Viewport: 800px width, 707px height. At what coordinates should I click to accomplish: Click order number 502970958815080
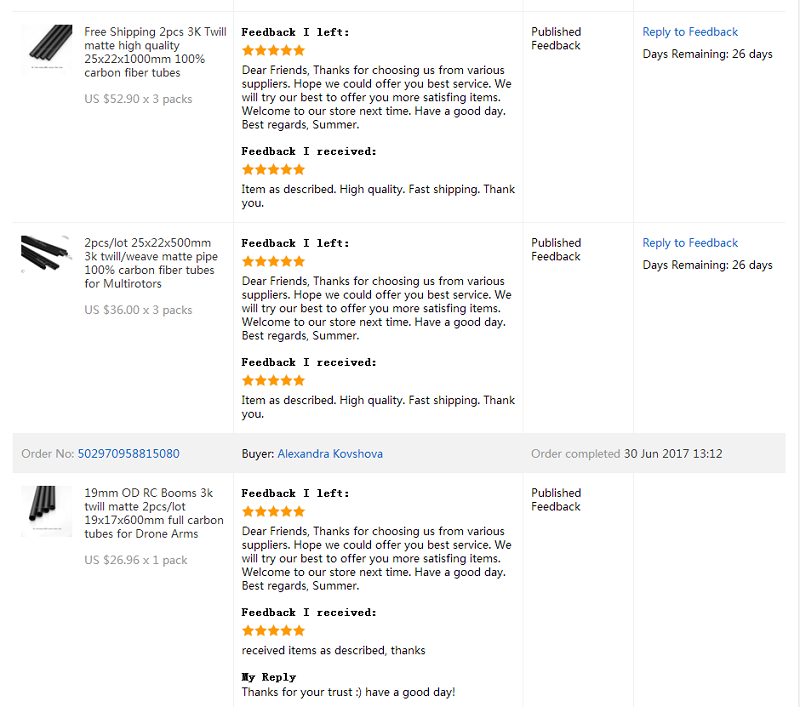tap(129, 453)
